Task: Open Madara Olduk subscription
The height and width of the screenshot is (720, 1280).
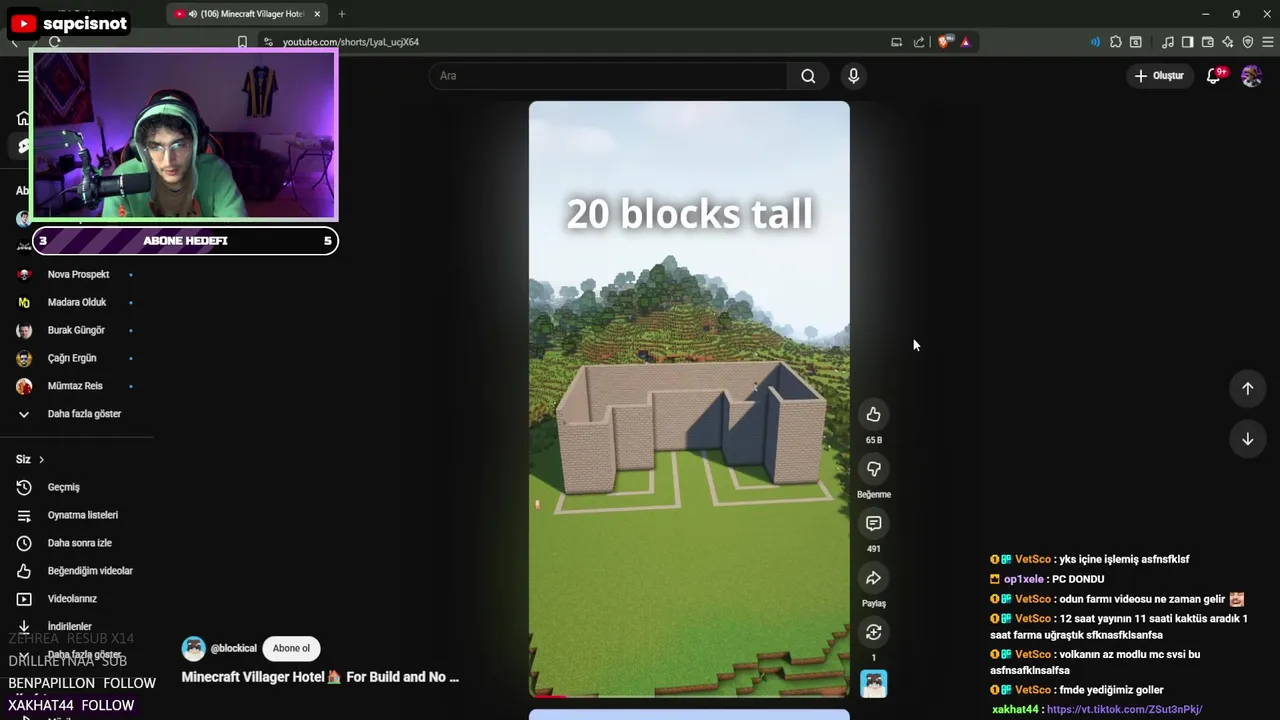Action: [x=76, y=302]
